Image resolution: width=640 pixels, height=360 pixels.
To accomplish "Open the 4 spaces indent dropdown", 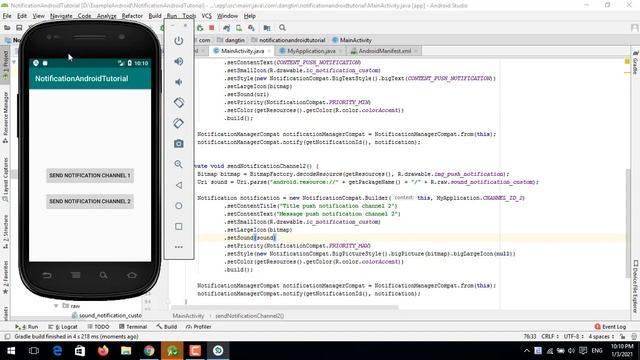I will coord(601,337).
